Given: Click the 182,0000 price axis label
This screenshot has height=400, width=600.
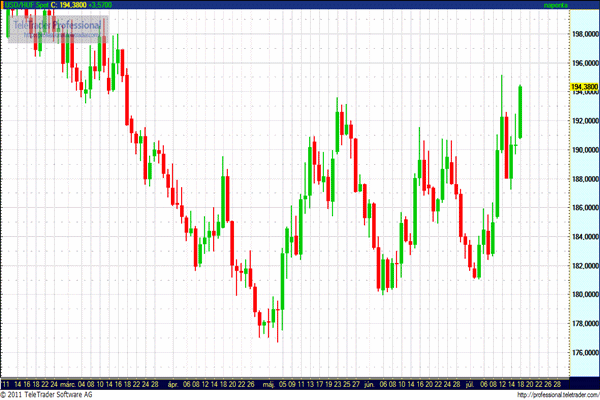Looking at the screenshot, I should pyautogui.click(x=585, y=266).
